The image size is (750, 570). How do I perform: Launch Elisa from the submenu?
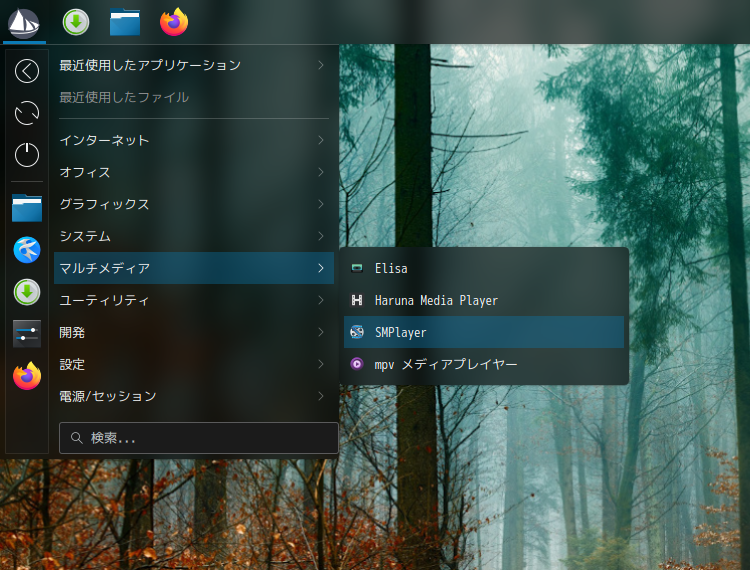[484, 268]
